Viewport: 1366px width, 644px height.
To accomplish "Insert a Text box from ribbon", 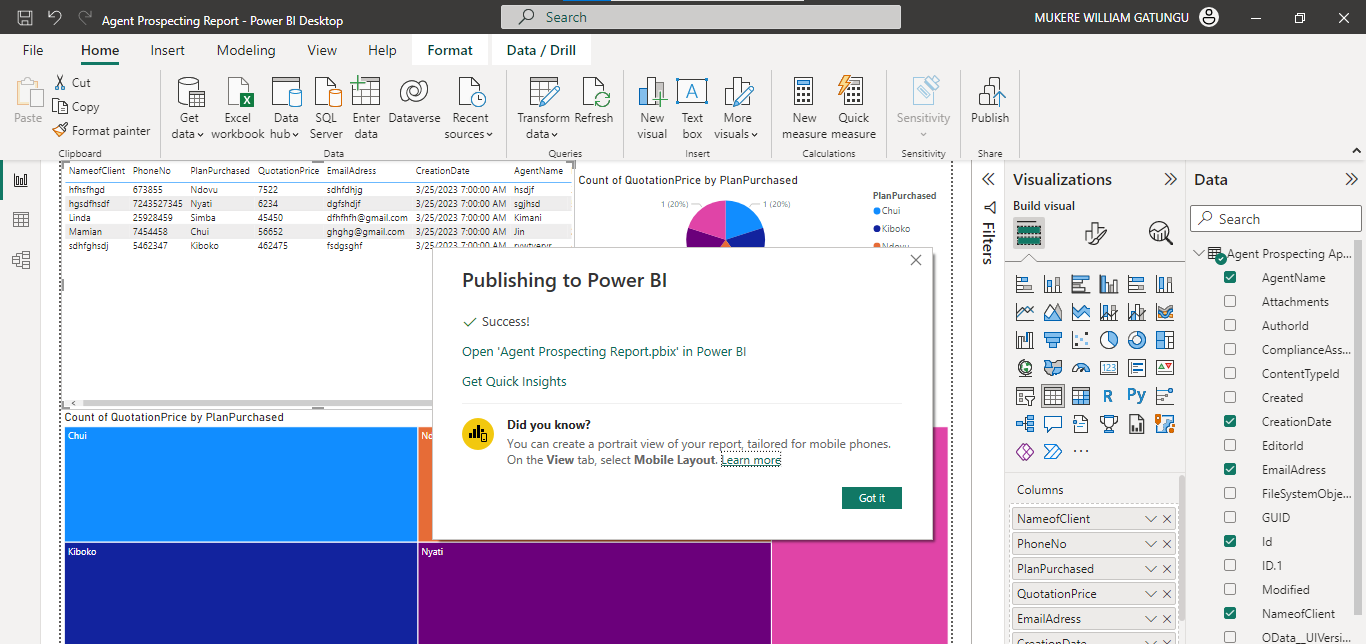I will [x=692, y=108].
